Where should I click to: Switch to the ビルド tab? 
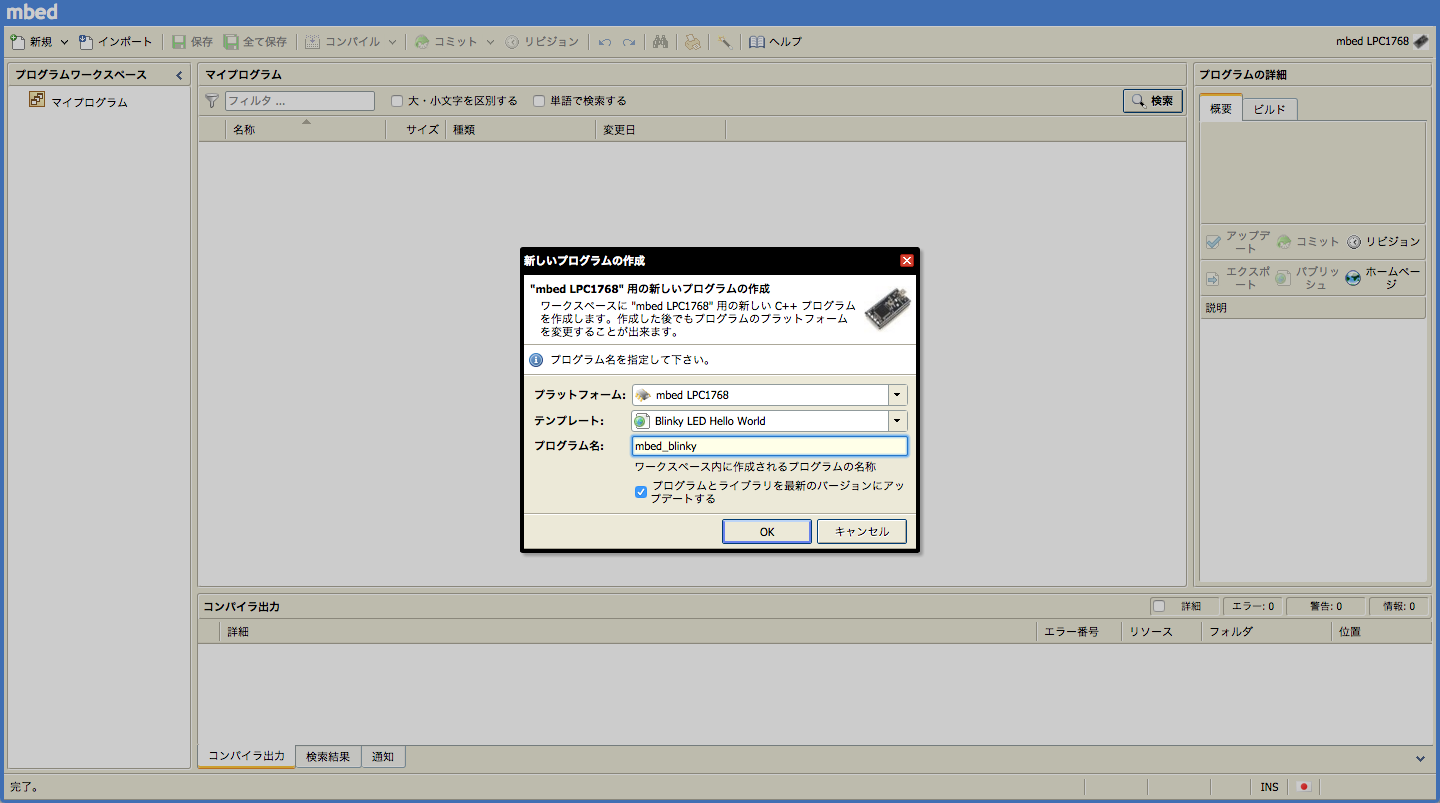1269,109
